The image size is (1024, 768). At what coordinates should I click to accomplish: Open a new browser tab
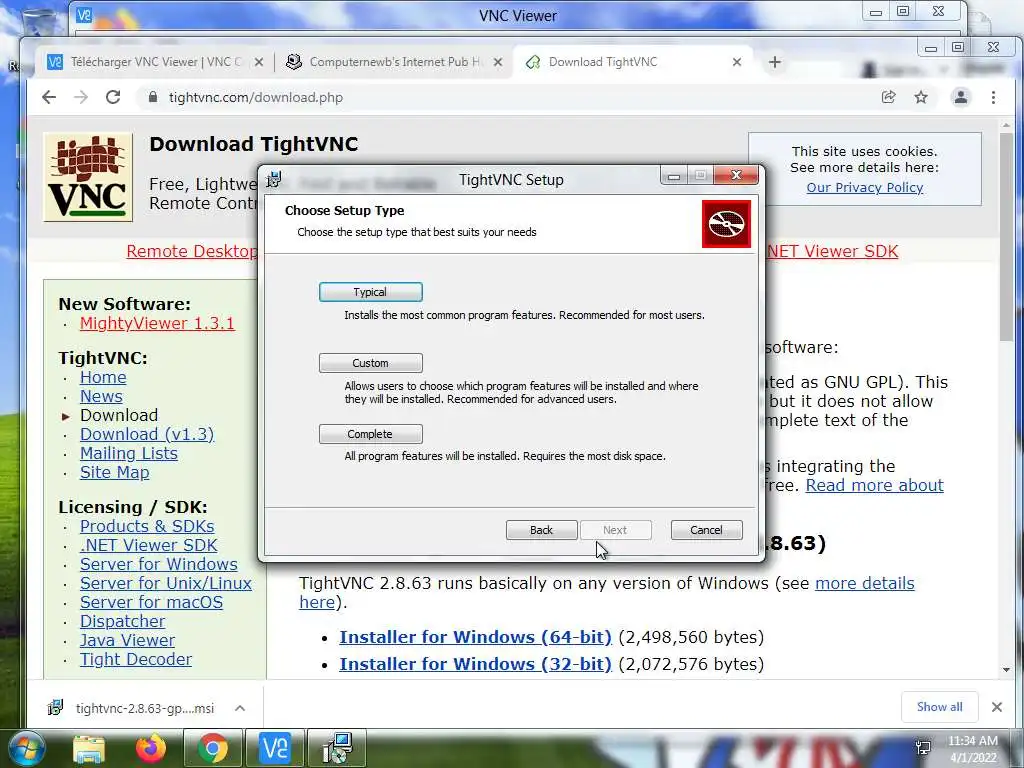[x=775, y=62]
